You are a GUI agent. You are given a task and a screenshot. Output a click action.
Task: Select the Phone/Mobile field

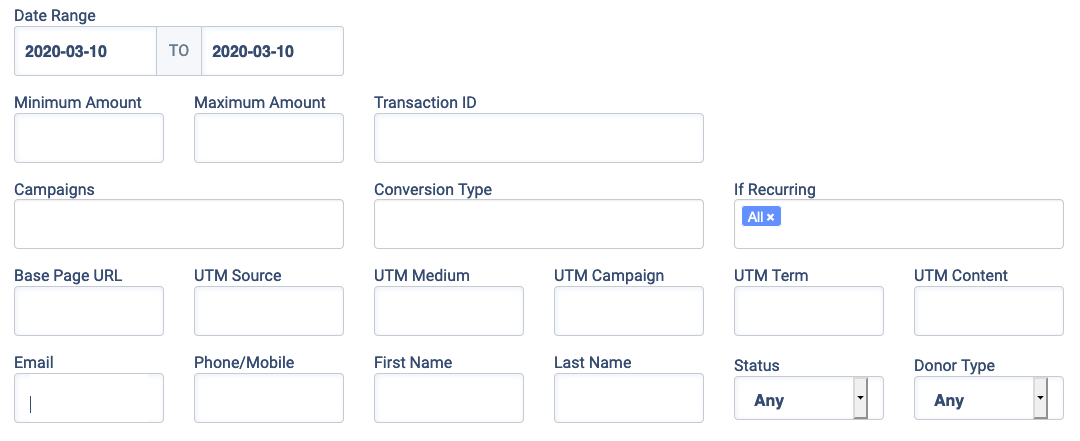[x=269, y=398]
